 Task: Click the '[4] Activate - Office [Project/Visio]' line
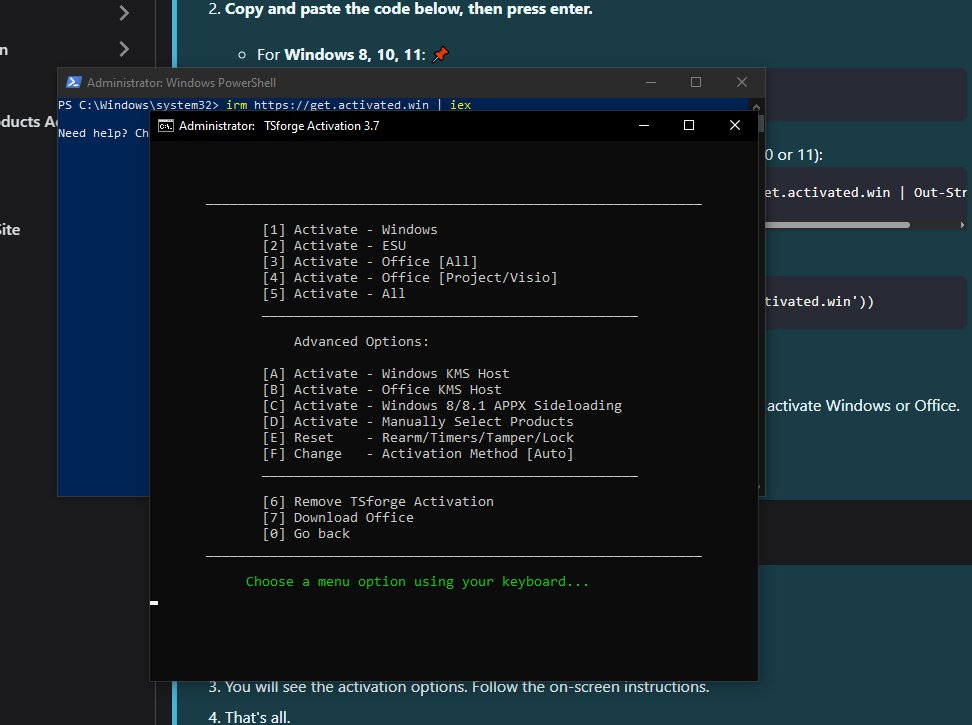[410, 278]
